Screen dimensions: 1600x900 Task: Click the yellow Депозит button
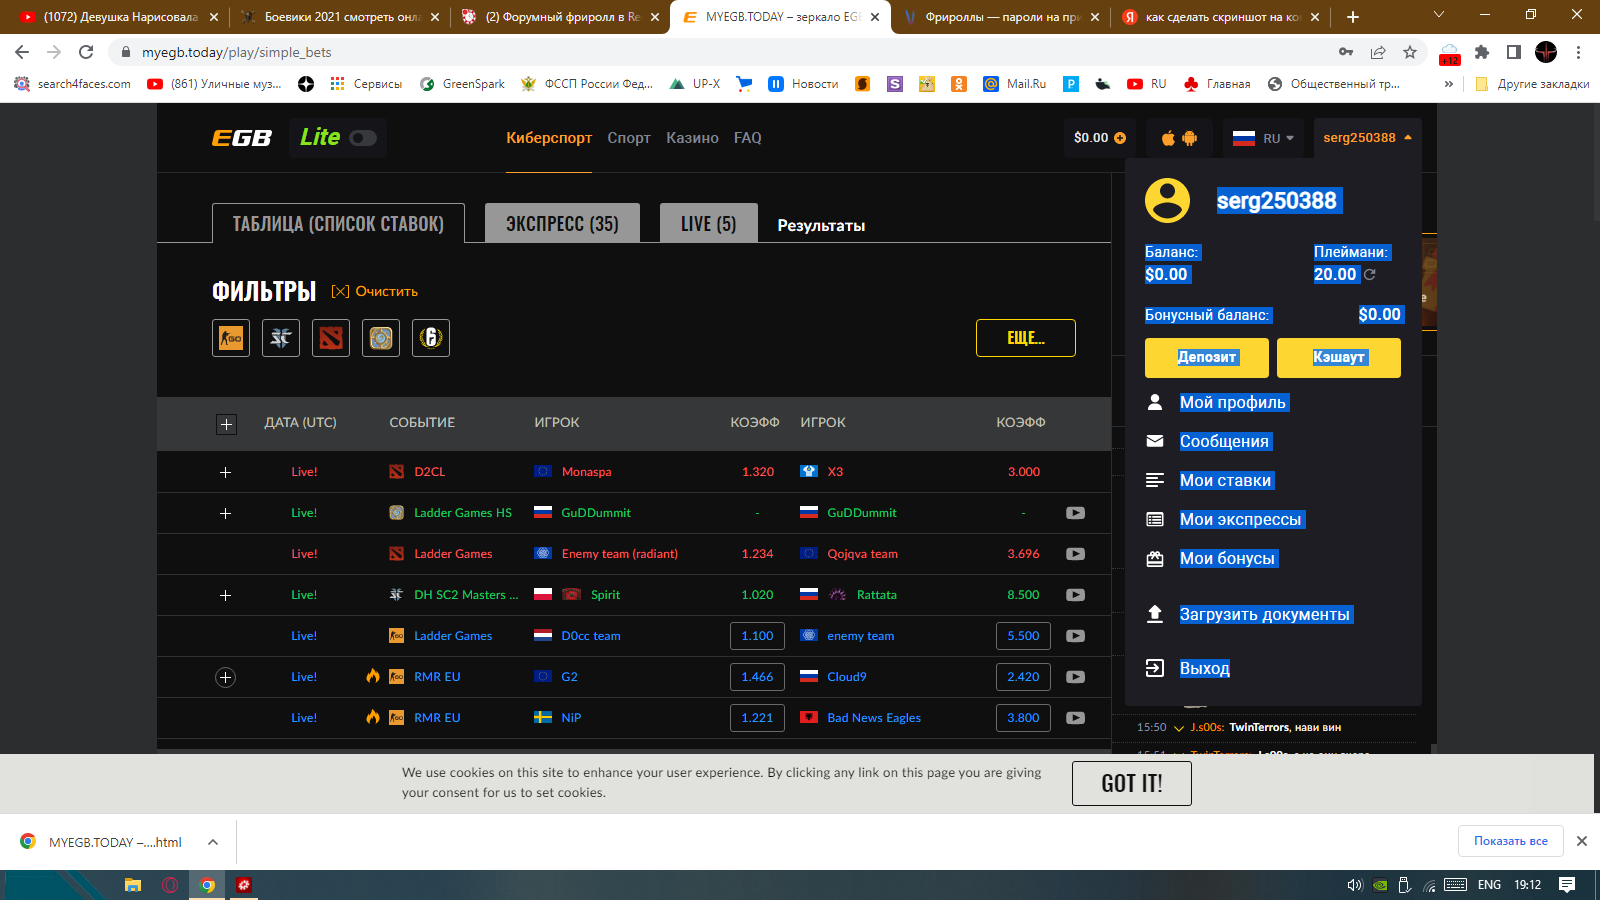(1207, 357)
